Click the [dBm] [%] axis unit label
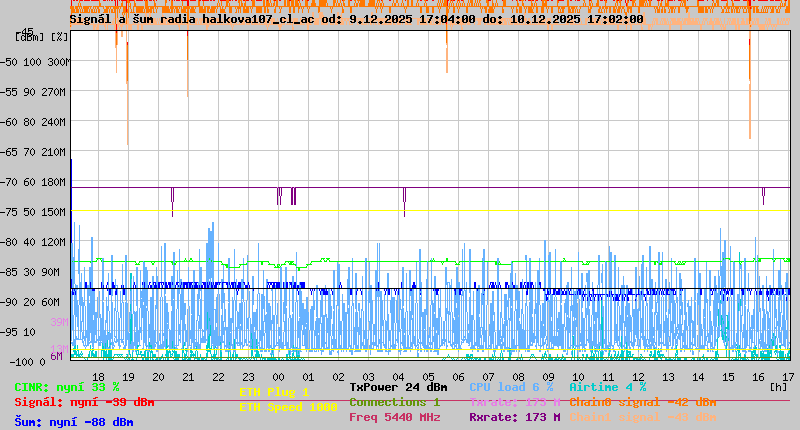Screen dimensions: 800x430 coord(42,37)
